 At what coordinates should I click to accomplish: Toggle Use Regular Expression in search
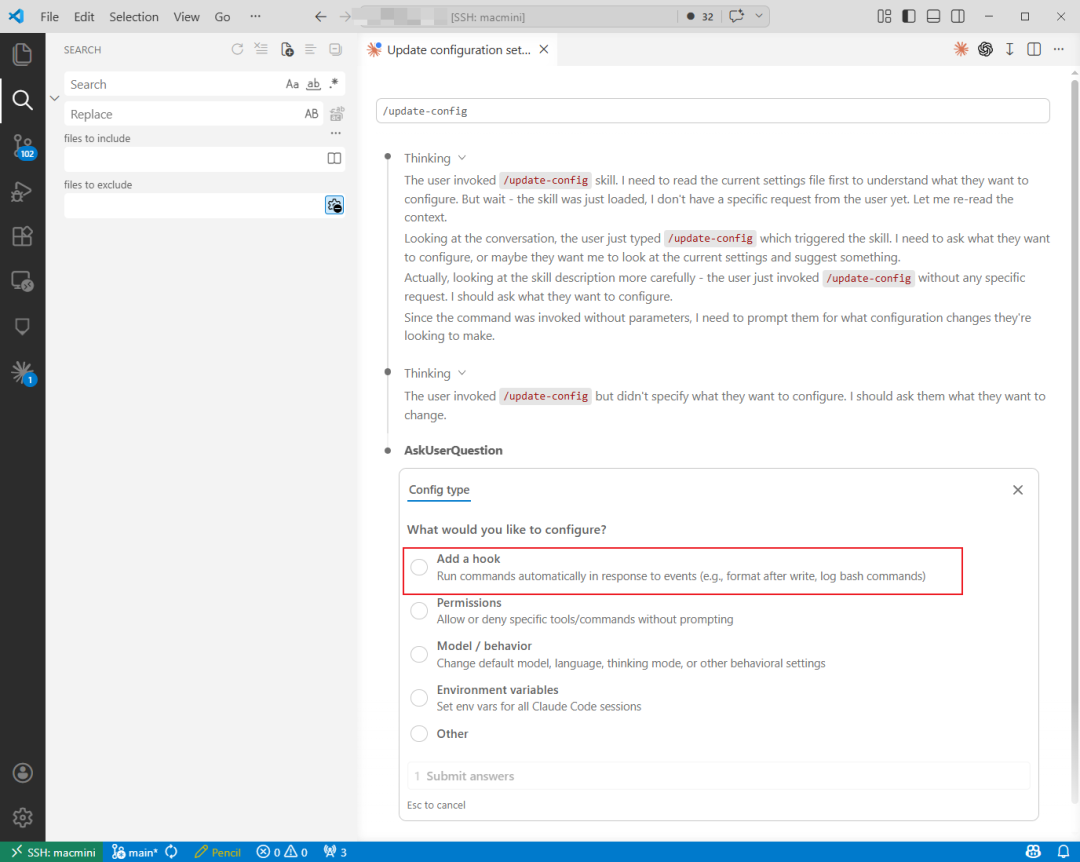coord(334,84)
